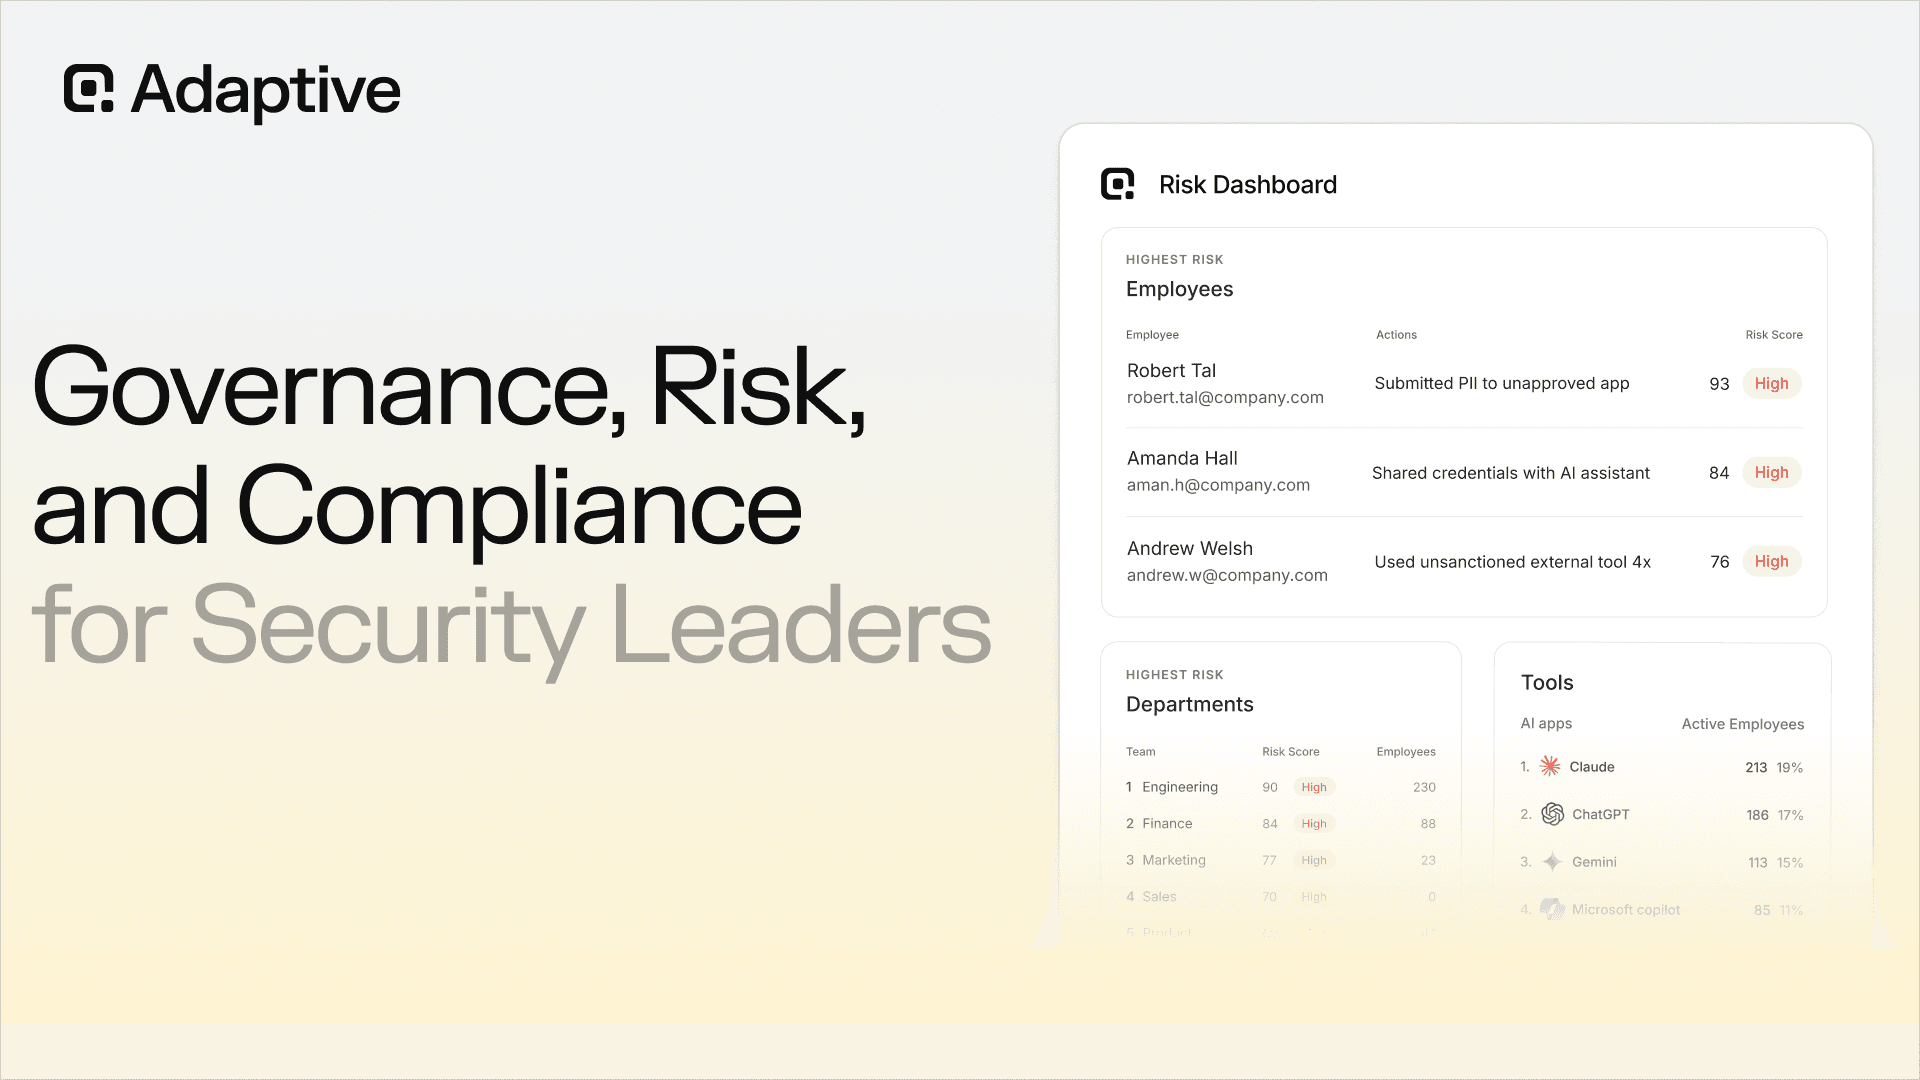Select the Marketing department row
Viewport: 1920px width, 1080px height.
pyautogui.click(x=1280, y=861)
